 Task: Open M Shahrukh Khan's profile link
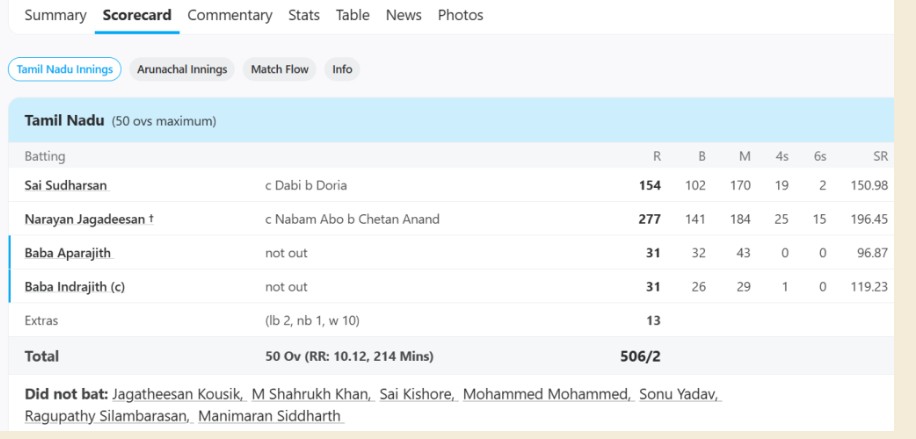(x=313, y=395)
